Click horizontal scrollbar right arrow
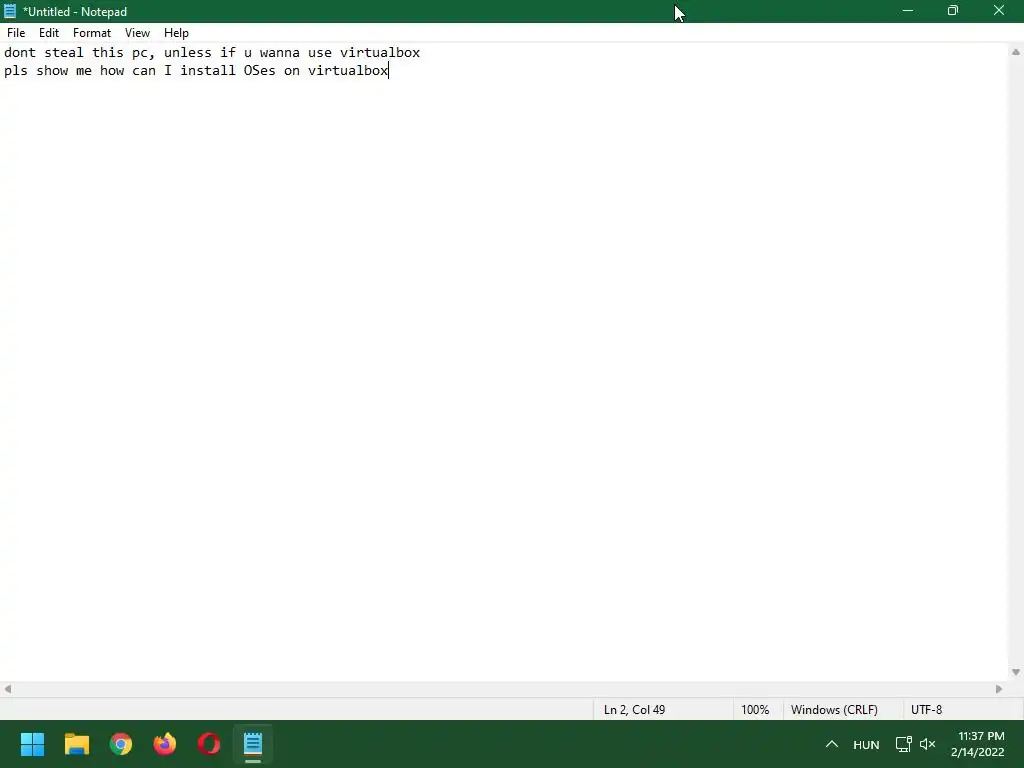This screenshot has height=768, width=1024. pyautogui.click(x=999, y=689)
